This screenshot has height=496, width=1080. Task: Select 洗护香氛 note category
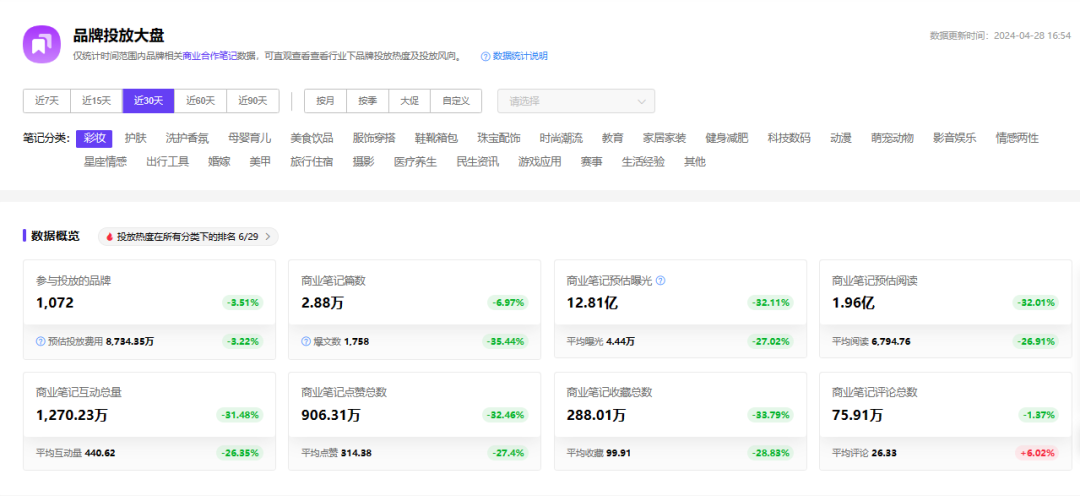(187, 138)
